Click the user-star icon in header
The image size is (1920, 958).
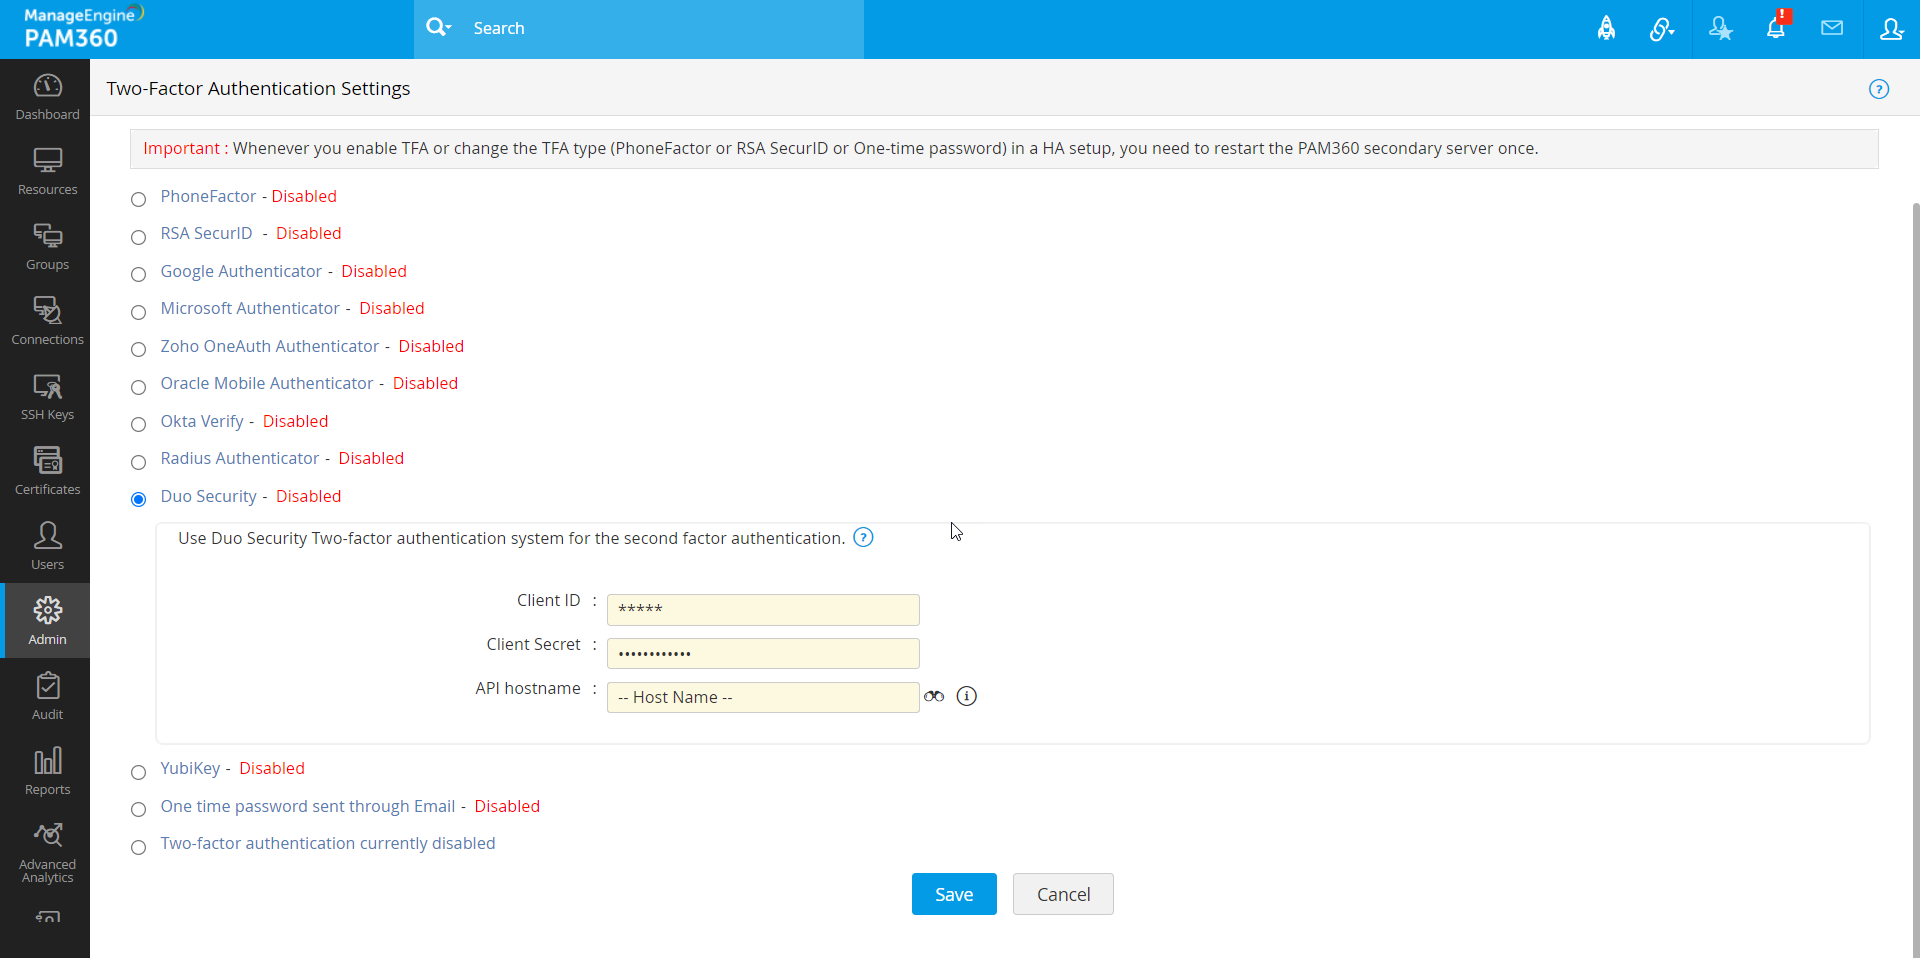(x=1720, y=29)
